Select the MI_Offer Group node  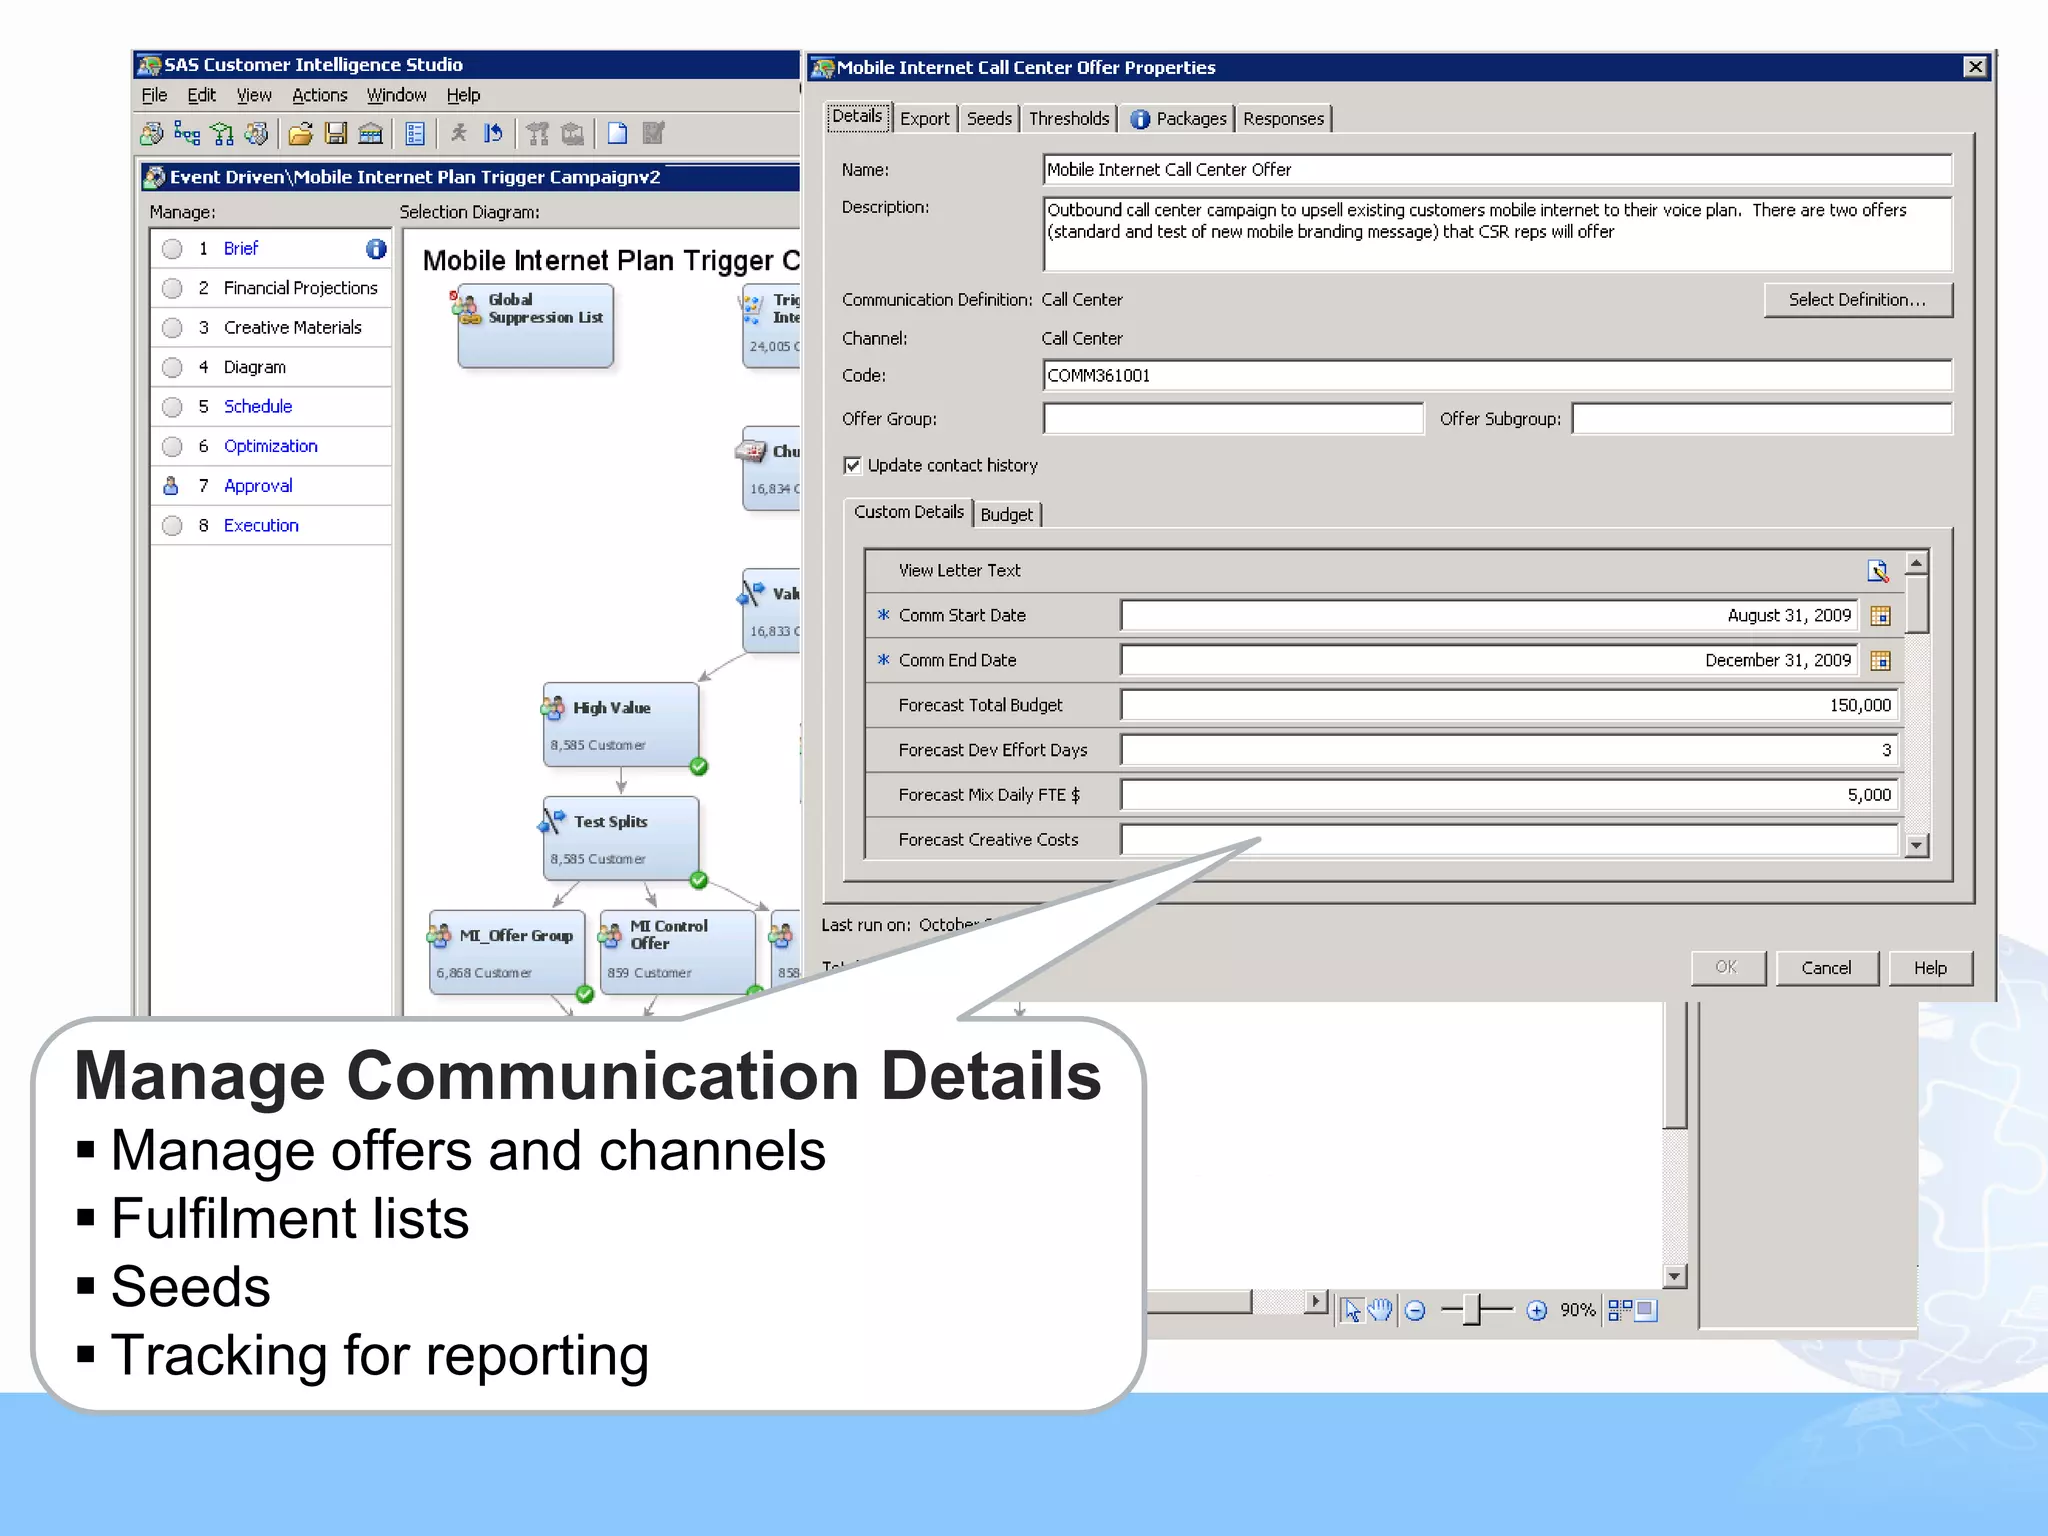click(x=507, y=952)
